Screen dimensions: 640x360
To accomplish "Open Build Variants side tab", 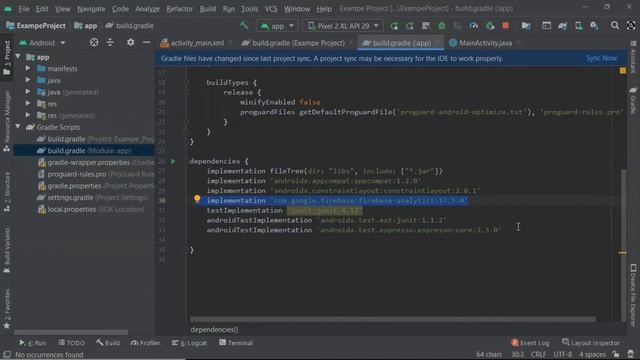I will point(7,250).
